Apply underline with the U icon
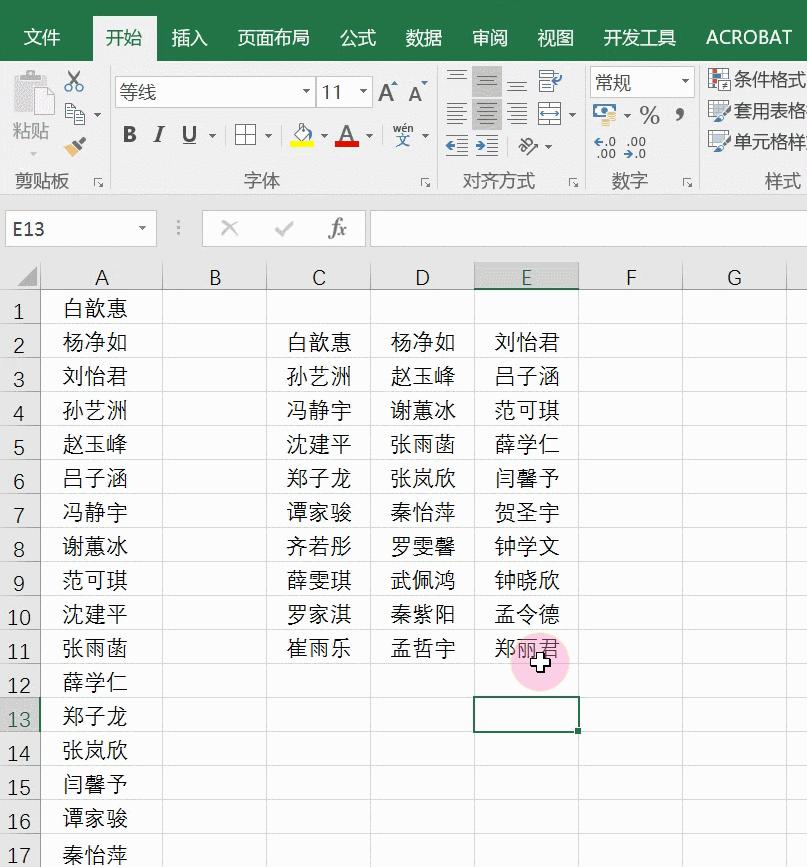807x867 pixels. [x=188, y=133]
